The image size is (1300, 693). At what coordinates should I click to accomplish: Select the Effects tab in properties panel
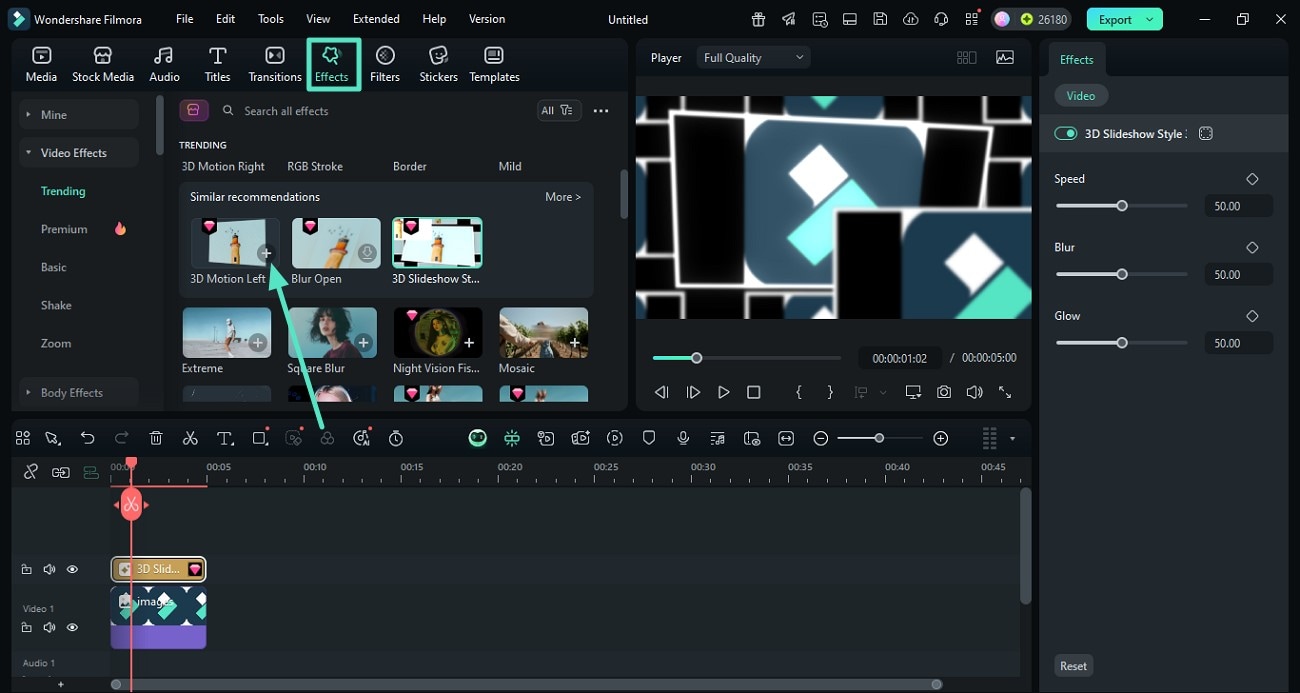point(1077,60)
